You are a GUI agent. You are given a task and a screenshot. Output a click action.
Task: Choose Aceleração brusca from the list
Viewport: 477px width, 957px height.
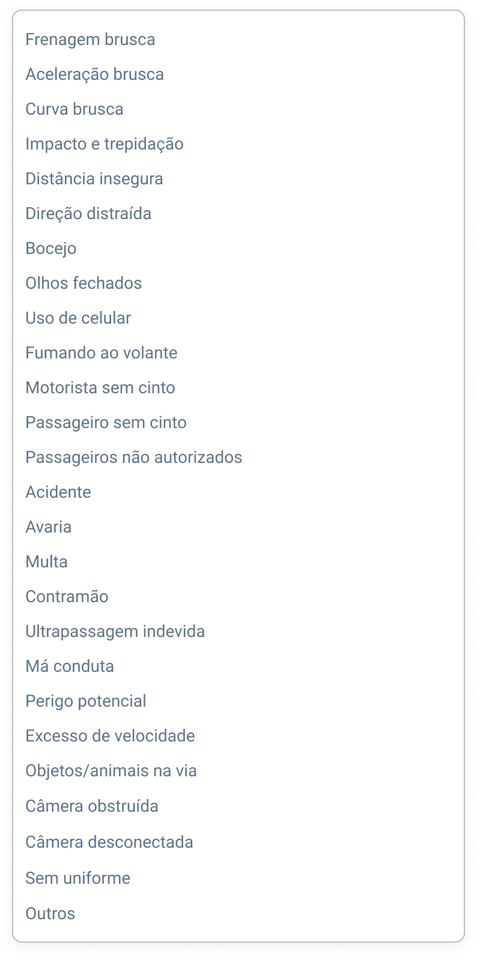pyautogui.click(x=238, y=74)
